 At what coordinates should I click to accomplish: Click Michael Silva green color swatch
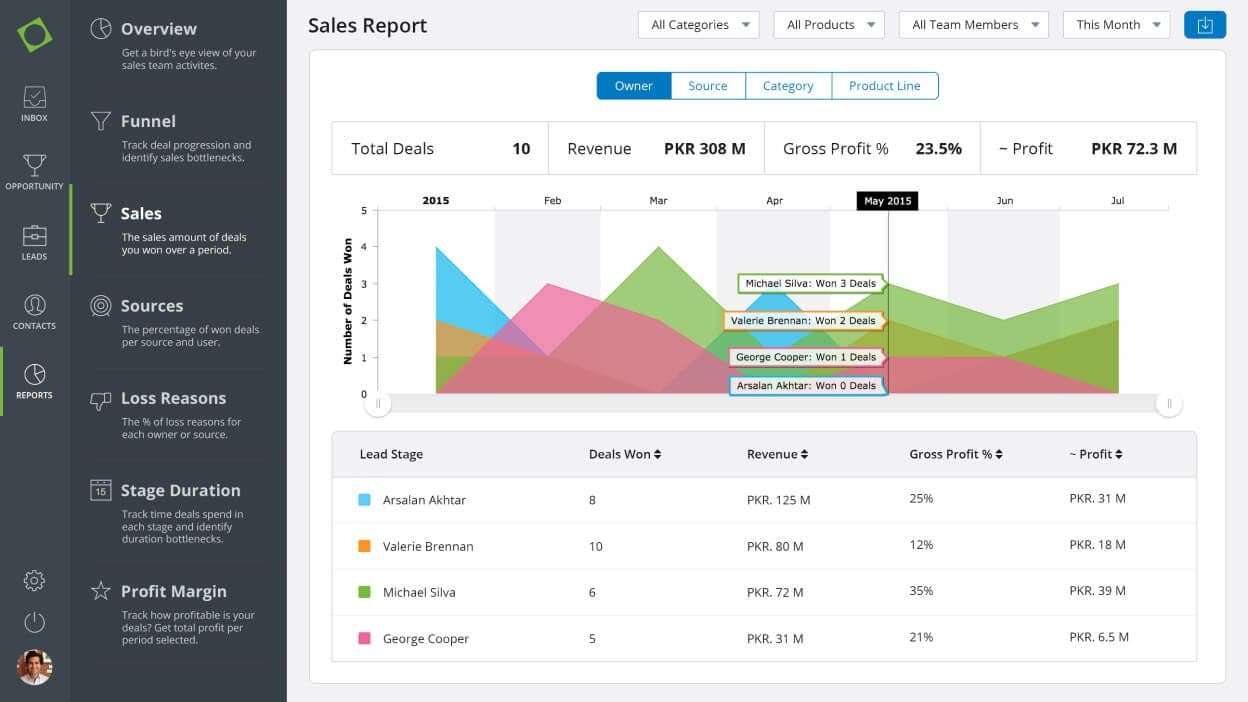pyautogui.click(x=365, y=592)
